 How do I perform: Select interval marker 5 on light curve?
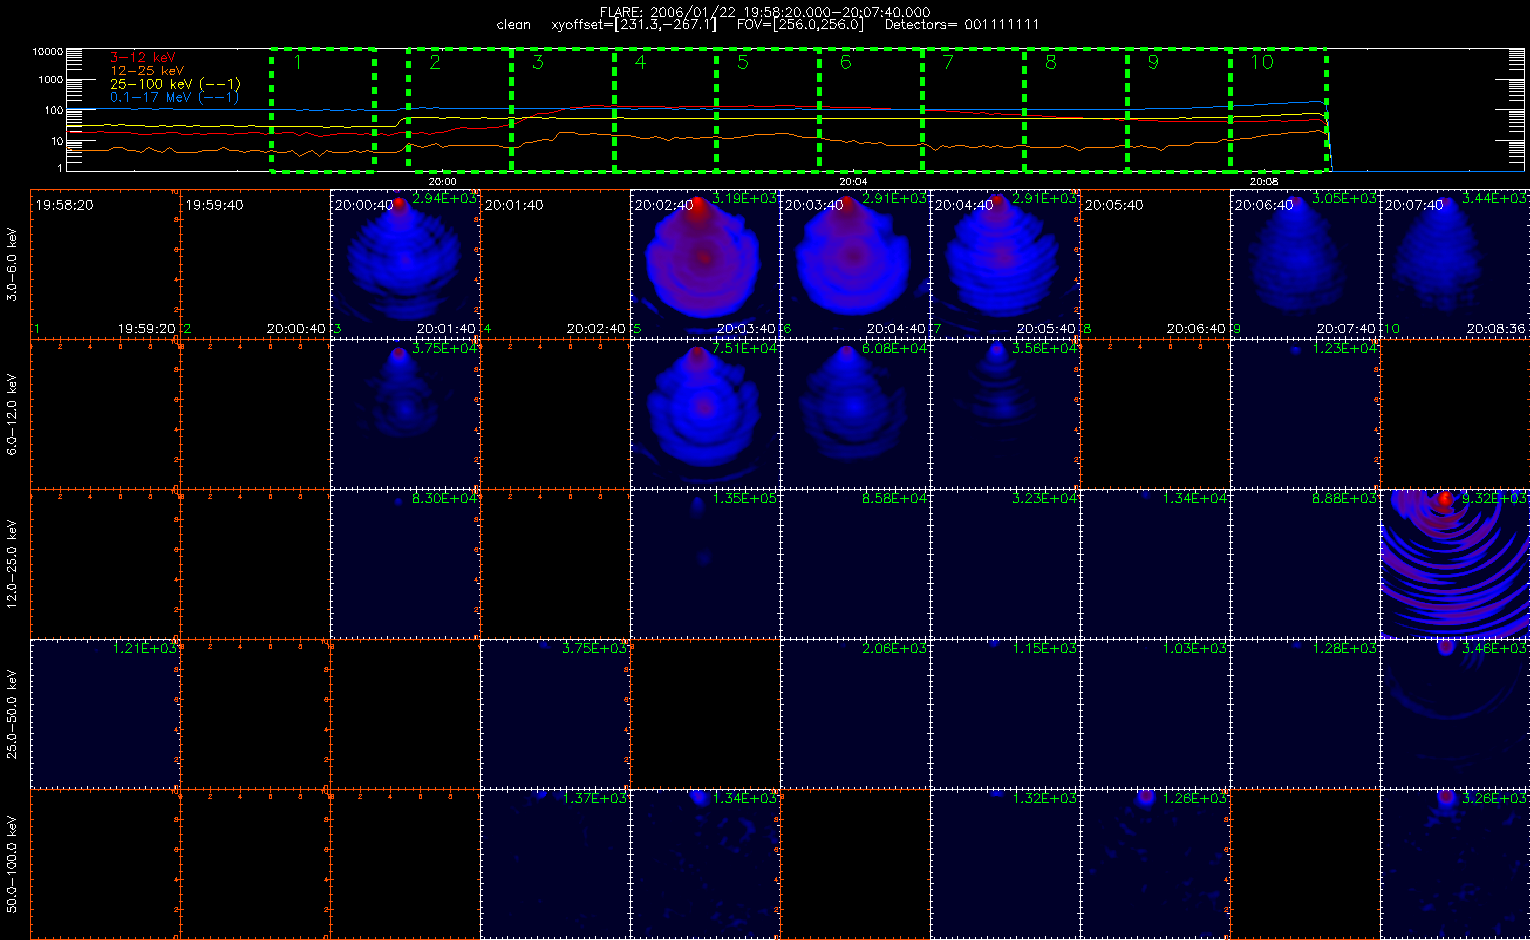[x=743, y=63]
